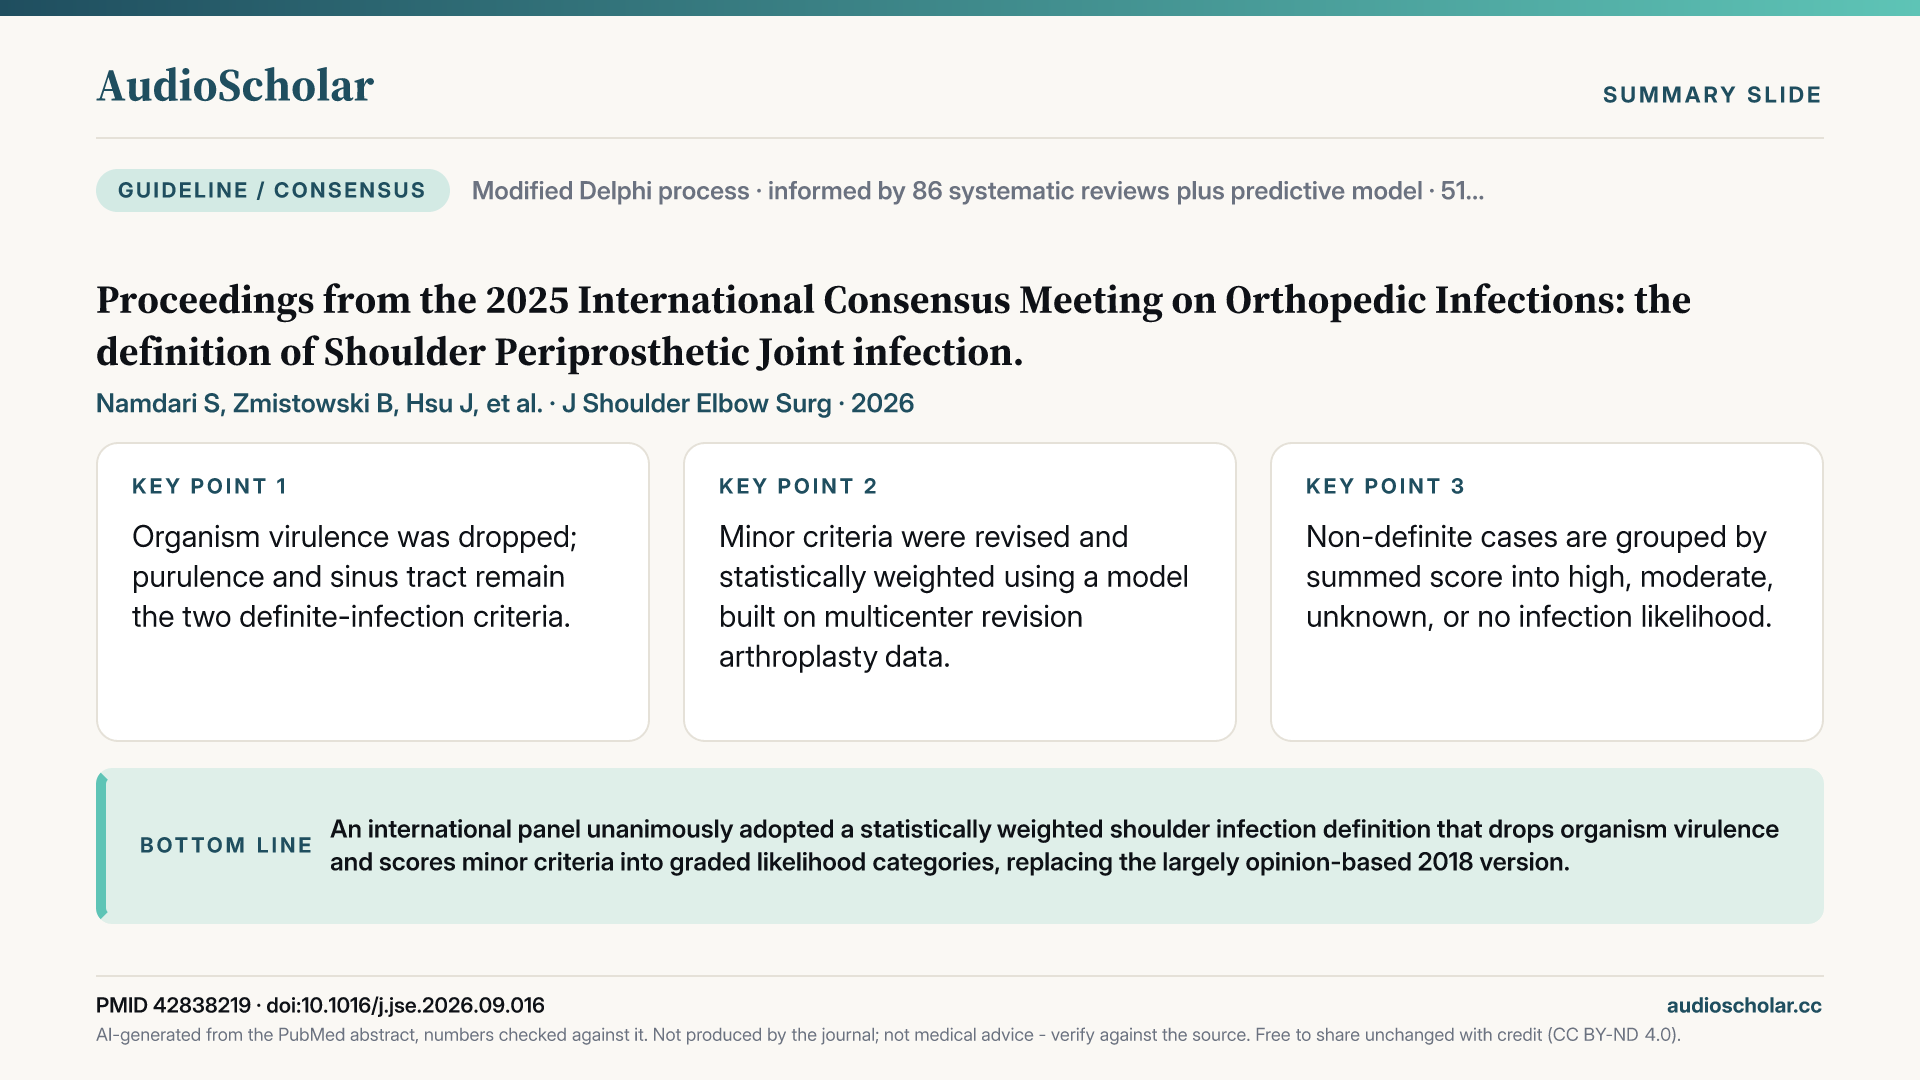Click the Modified Delphi process description line

click(978, 191)
